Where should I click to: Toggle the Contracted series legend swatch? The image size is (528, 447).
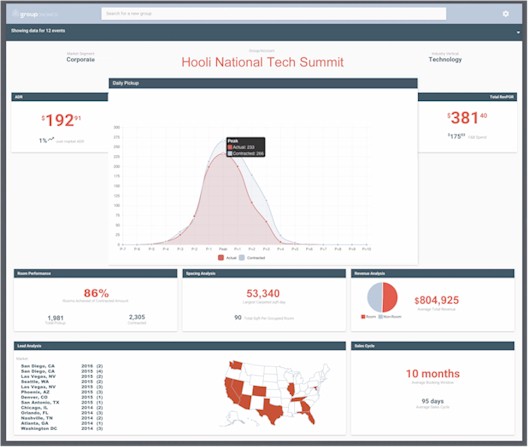pyautogui.click(x=242, y=258)
